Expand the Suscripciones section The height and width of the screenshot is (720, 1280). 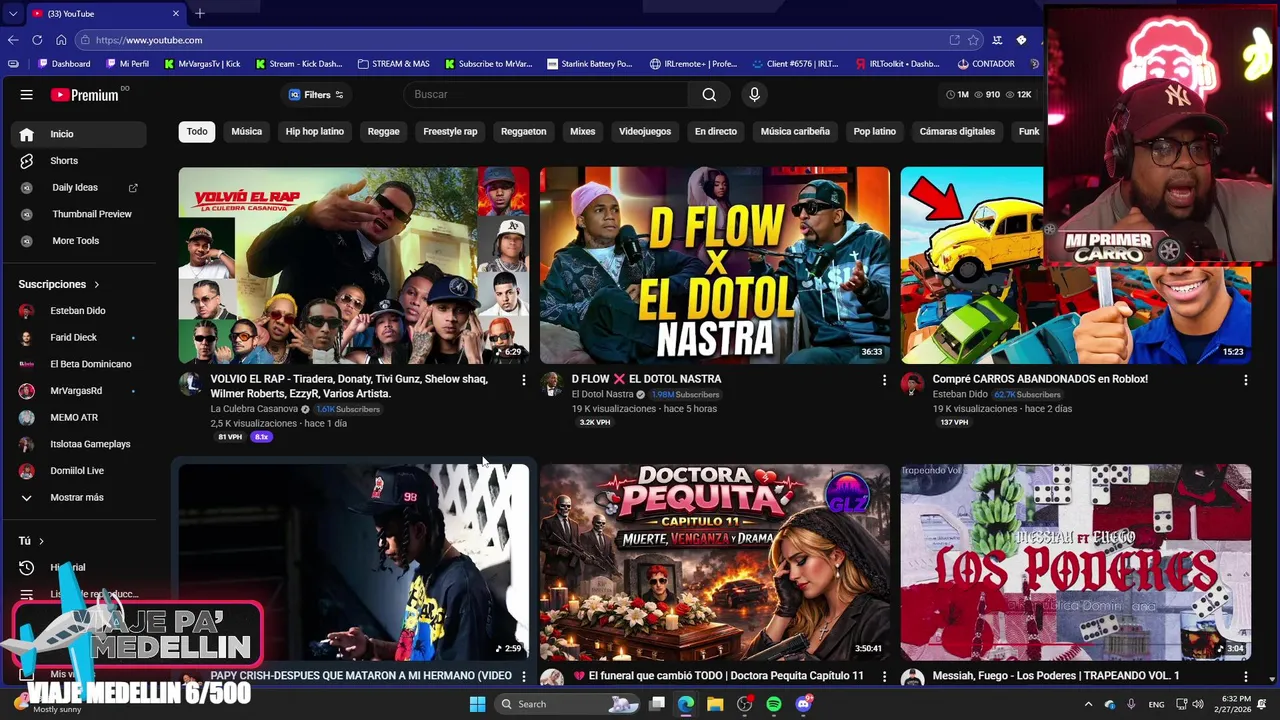pos(59,284)
